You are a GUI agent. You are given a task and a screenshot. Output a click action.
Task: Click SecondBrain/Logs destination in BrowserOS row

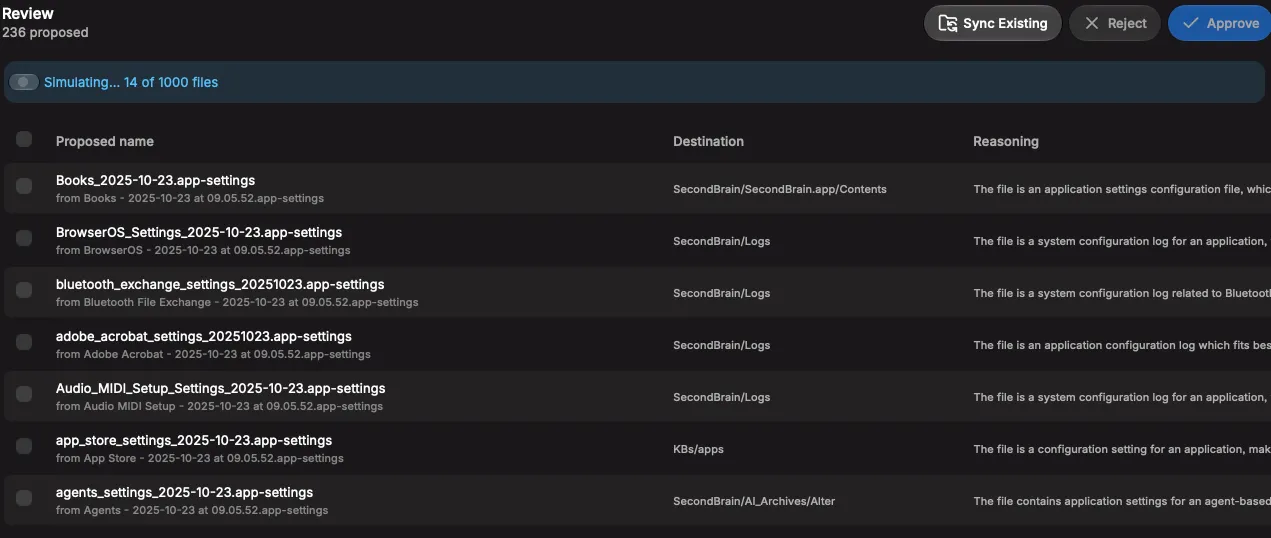pos(721,241)
